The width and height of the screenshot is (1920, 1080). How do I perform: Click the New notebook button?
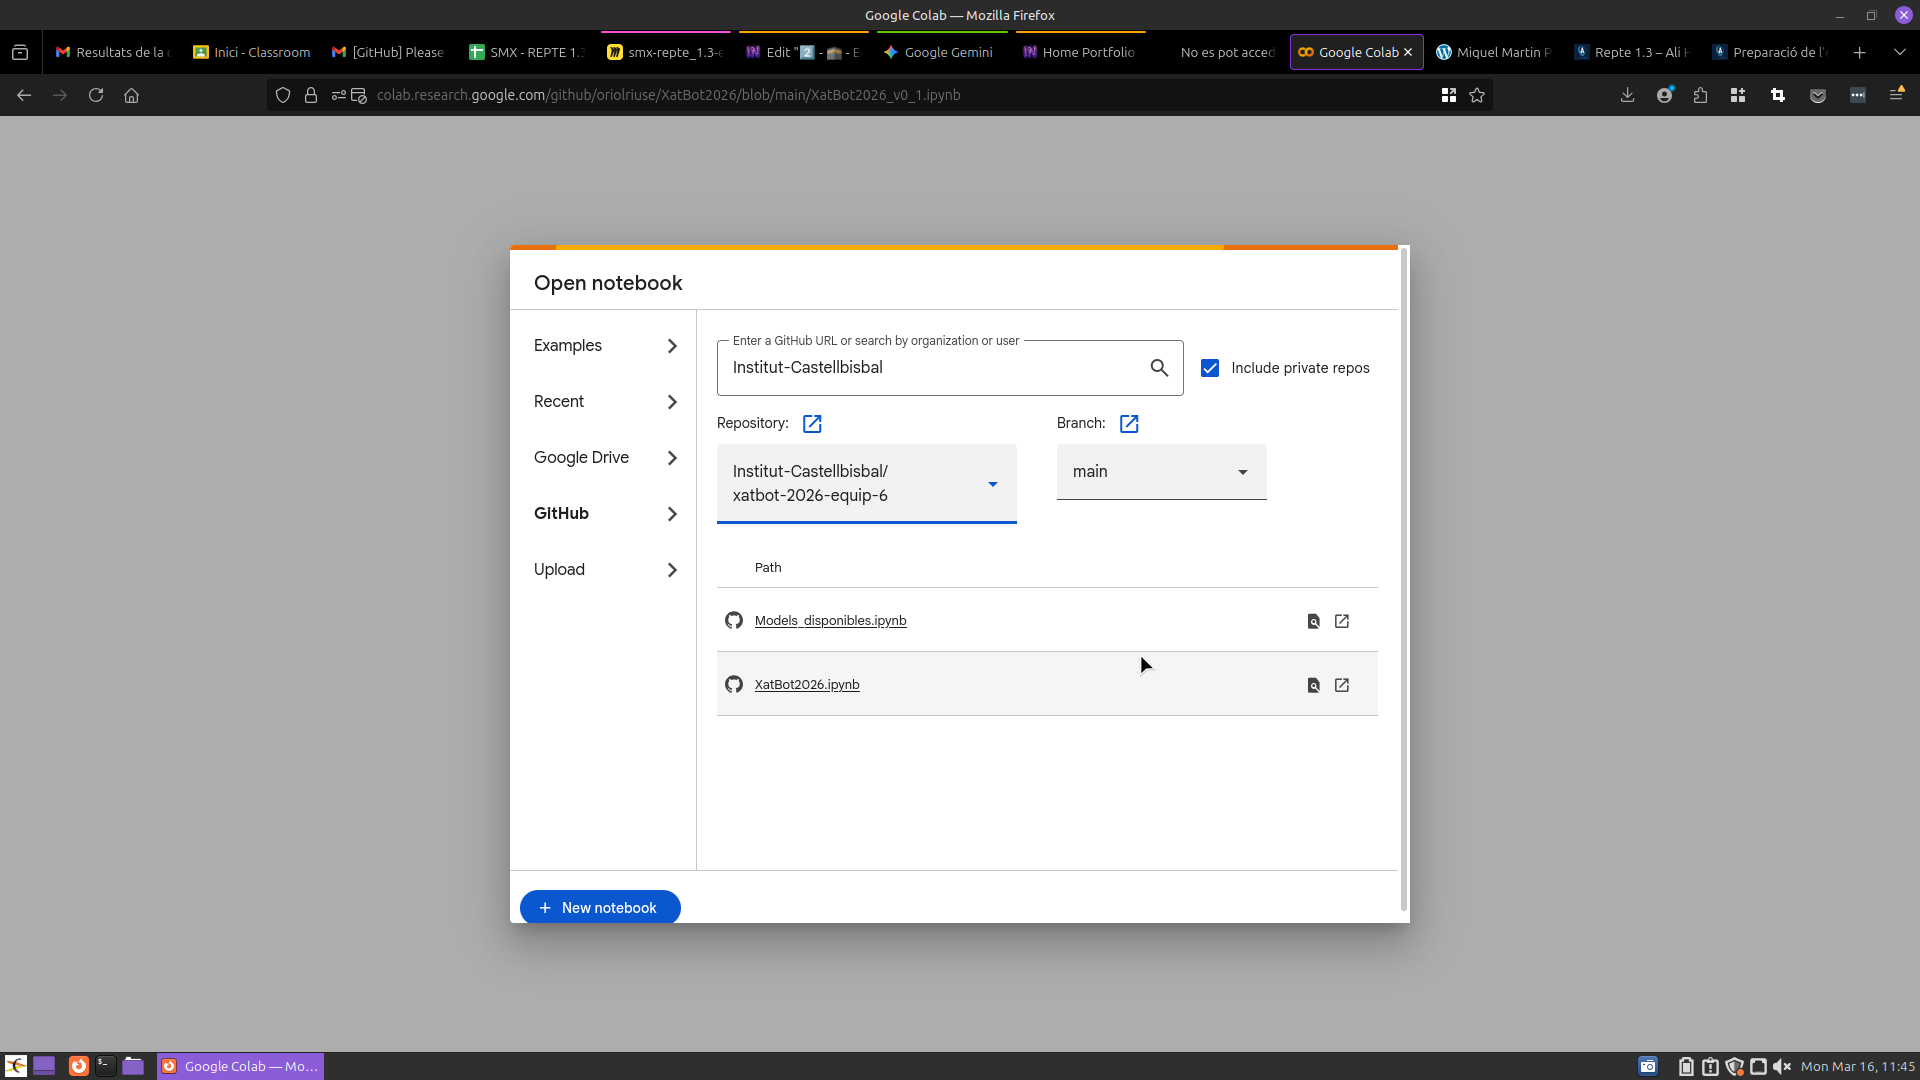coord(600,907)
